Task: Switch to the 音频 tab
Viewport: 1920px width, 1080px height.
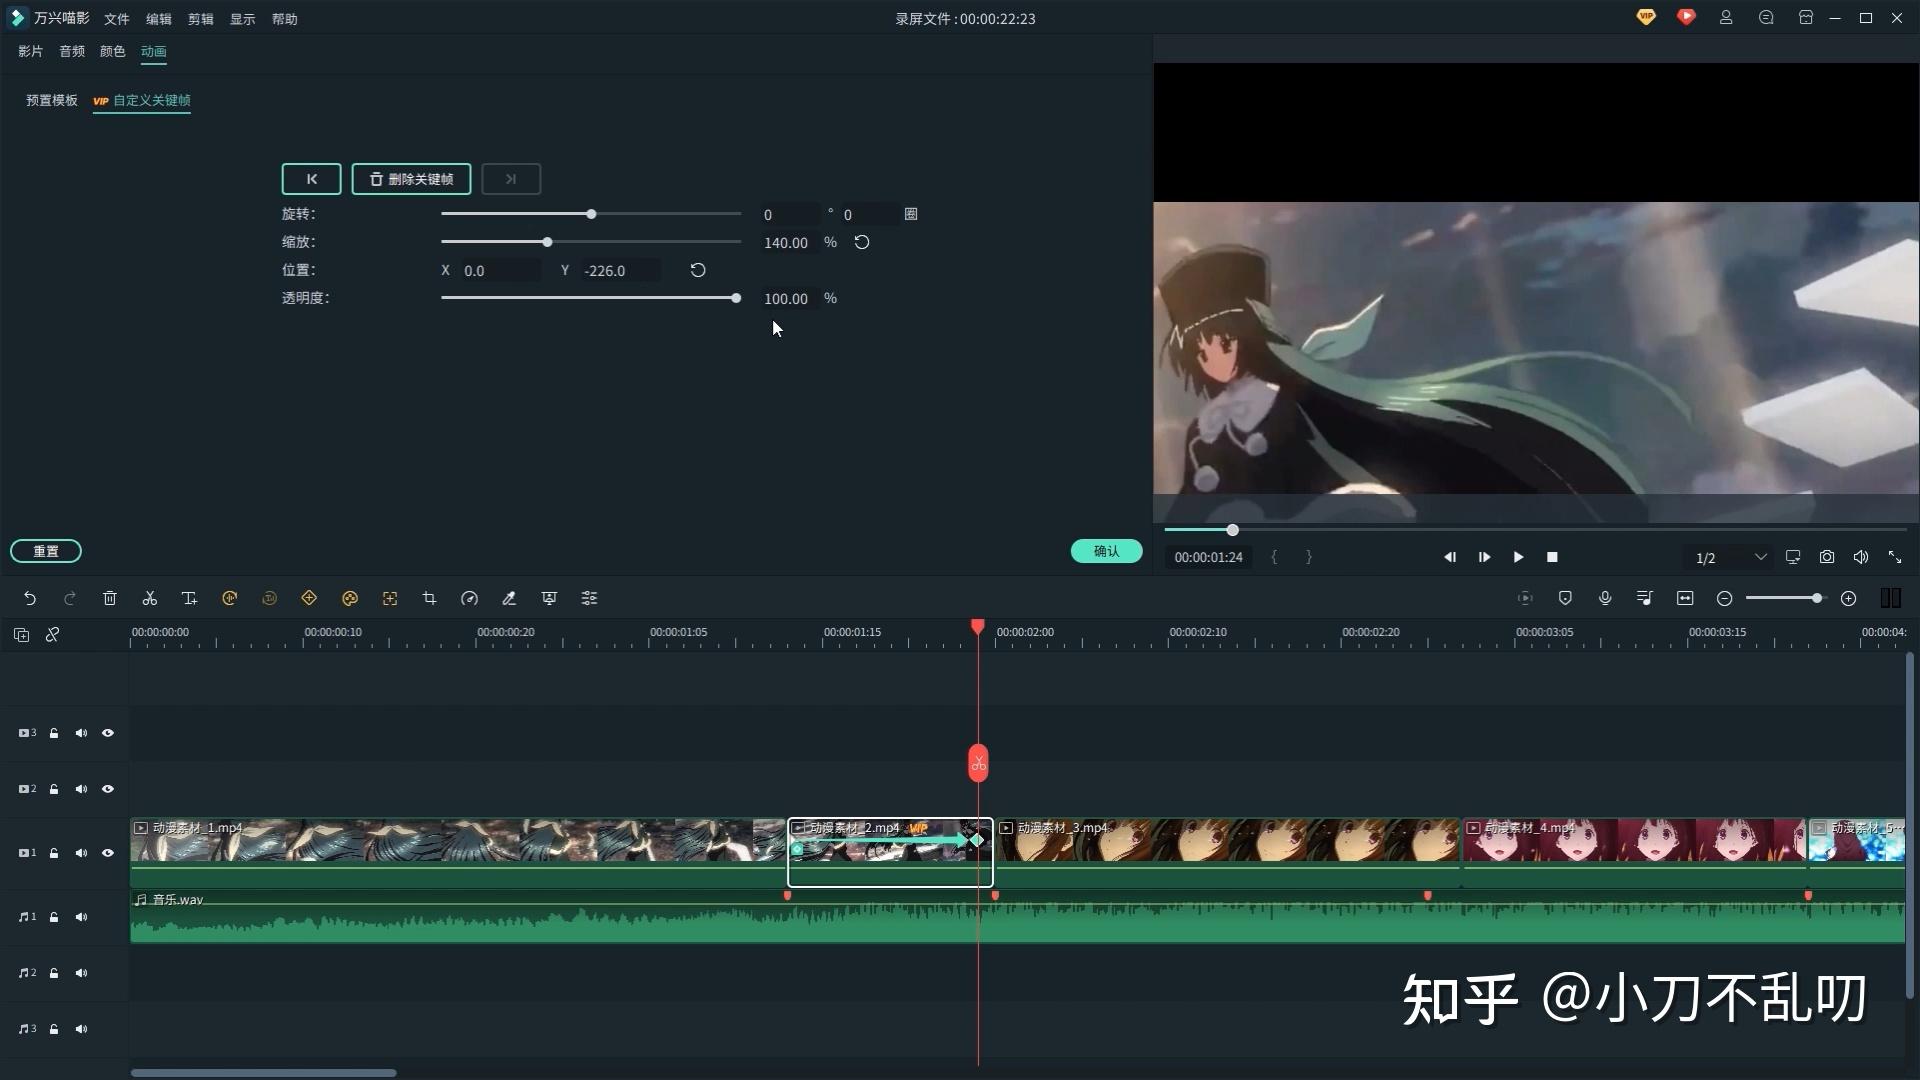Action: click(72, 51)
